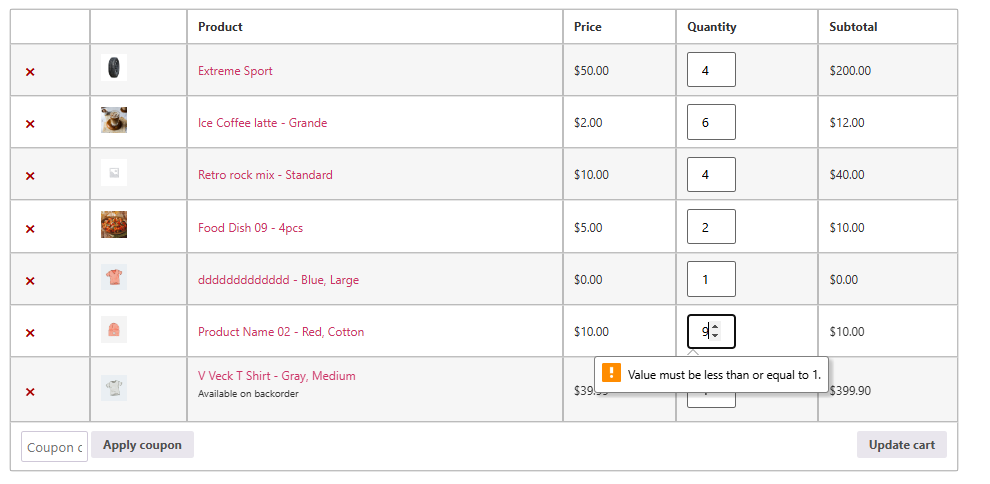Remove Product Name 02 item
Image resolution: width=990 pixels, height=484 pixels.
pos(30,333)
